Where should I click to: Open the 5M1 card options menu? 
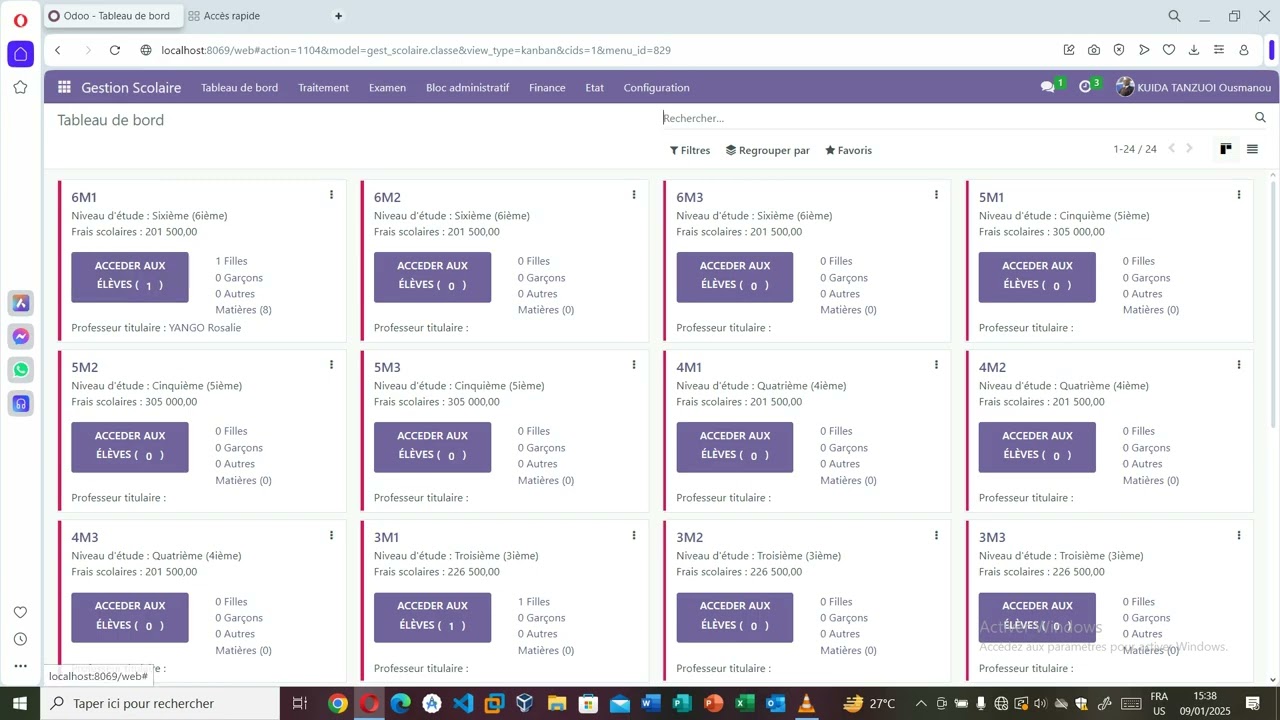pos(1238,195)
